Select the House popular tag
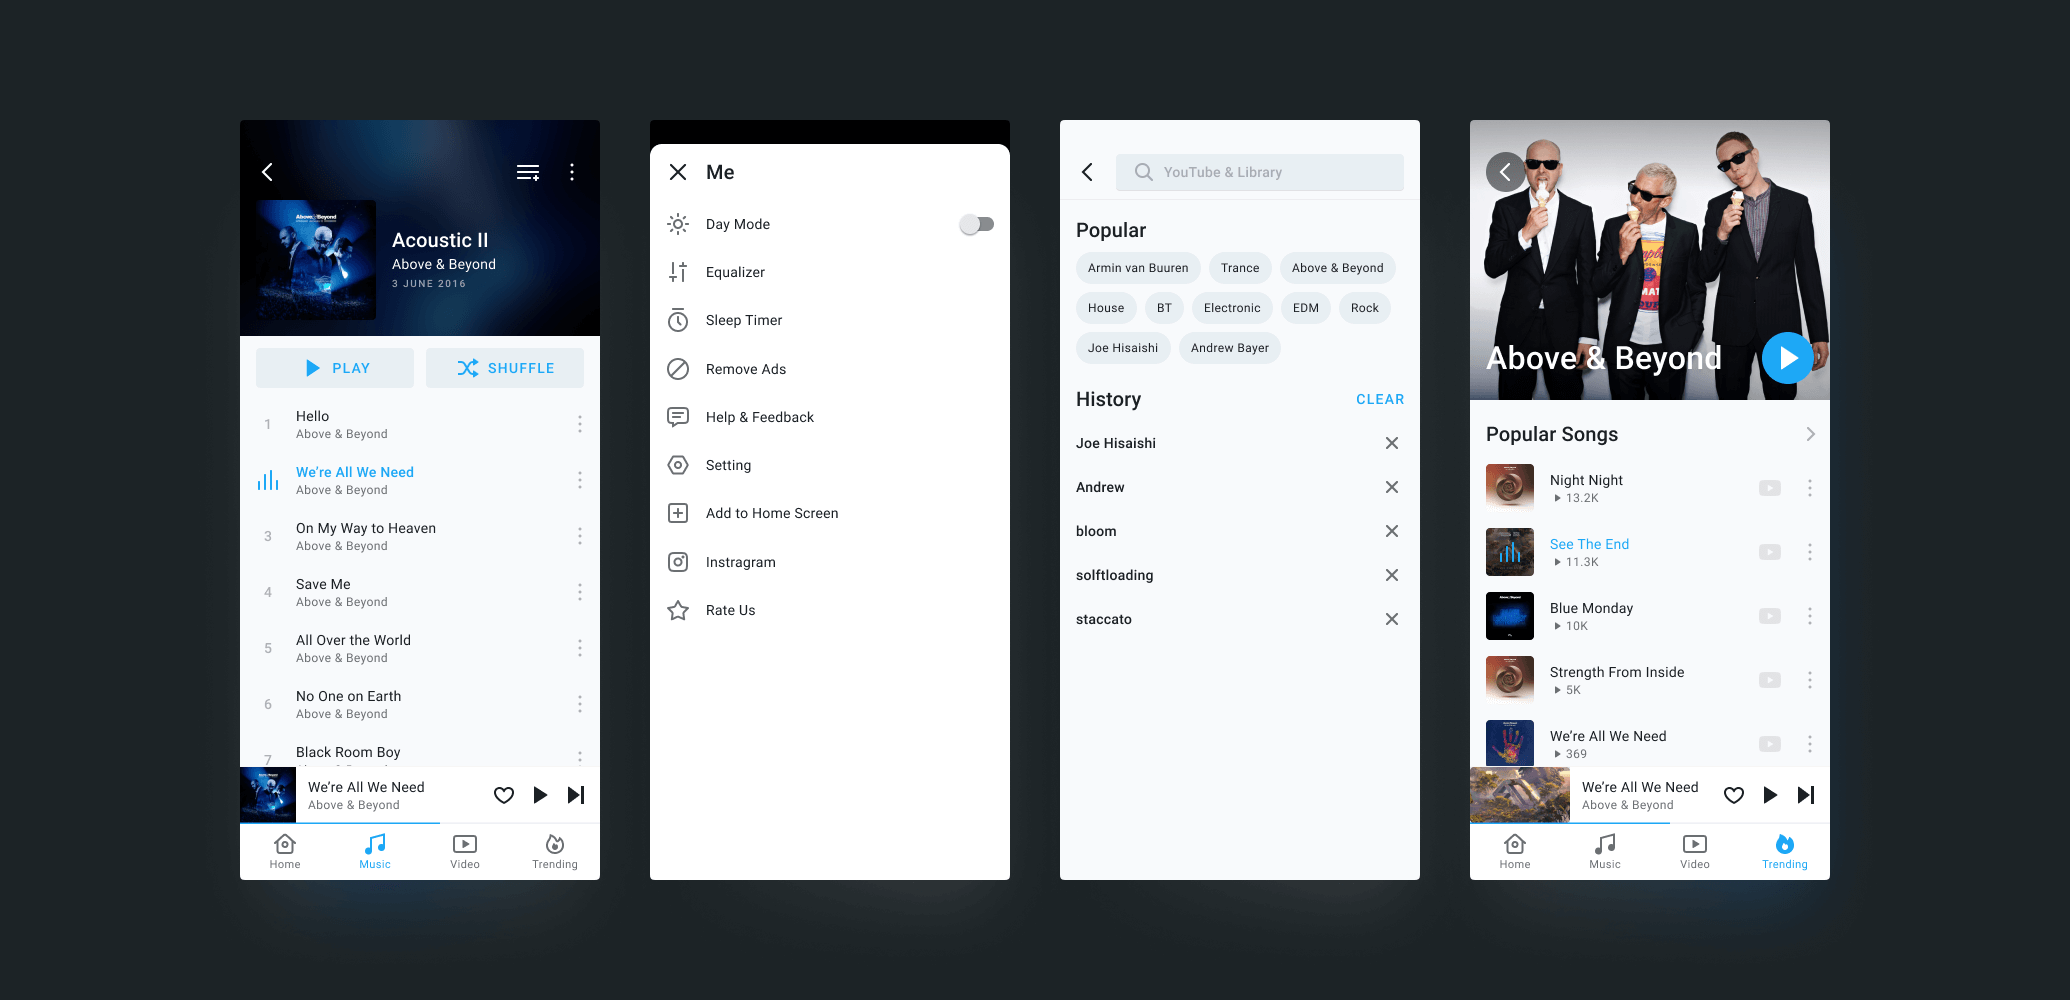 (x=1106, y=308)
